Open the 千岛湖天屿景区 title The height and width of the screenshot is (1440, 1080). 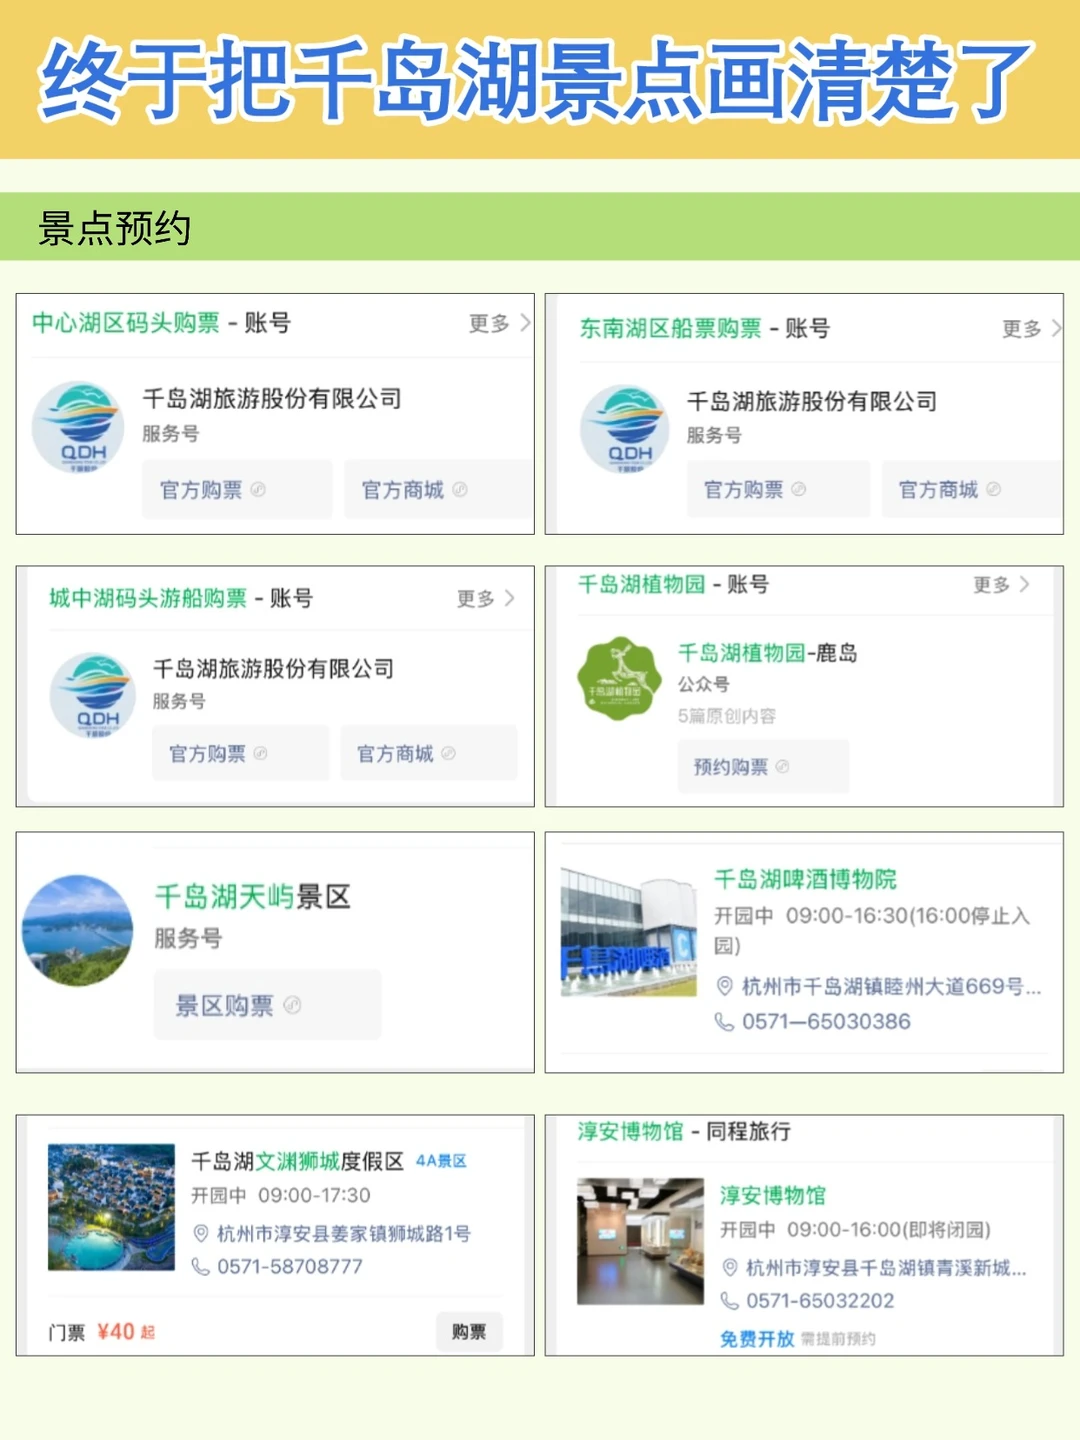[x=252, y=896]
